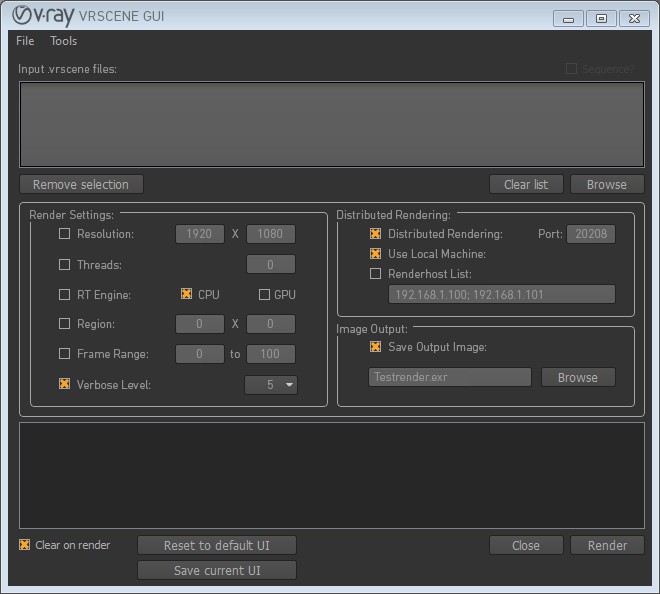Click the Frame Range end field 100

[x=271, y=354]
